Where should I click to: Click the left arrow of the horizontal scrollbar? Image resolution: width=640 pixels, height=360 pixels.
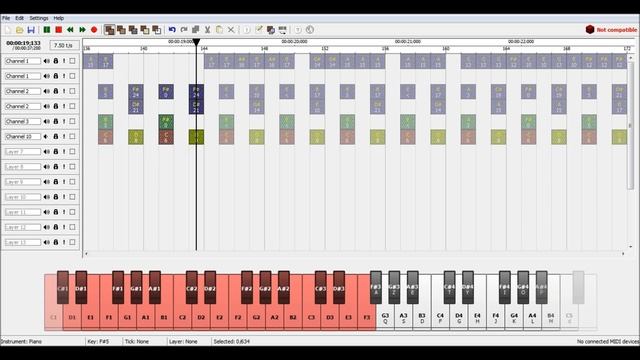coord(86,253)
